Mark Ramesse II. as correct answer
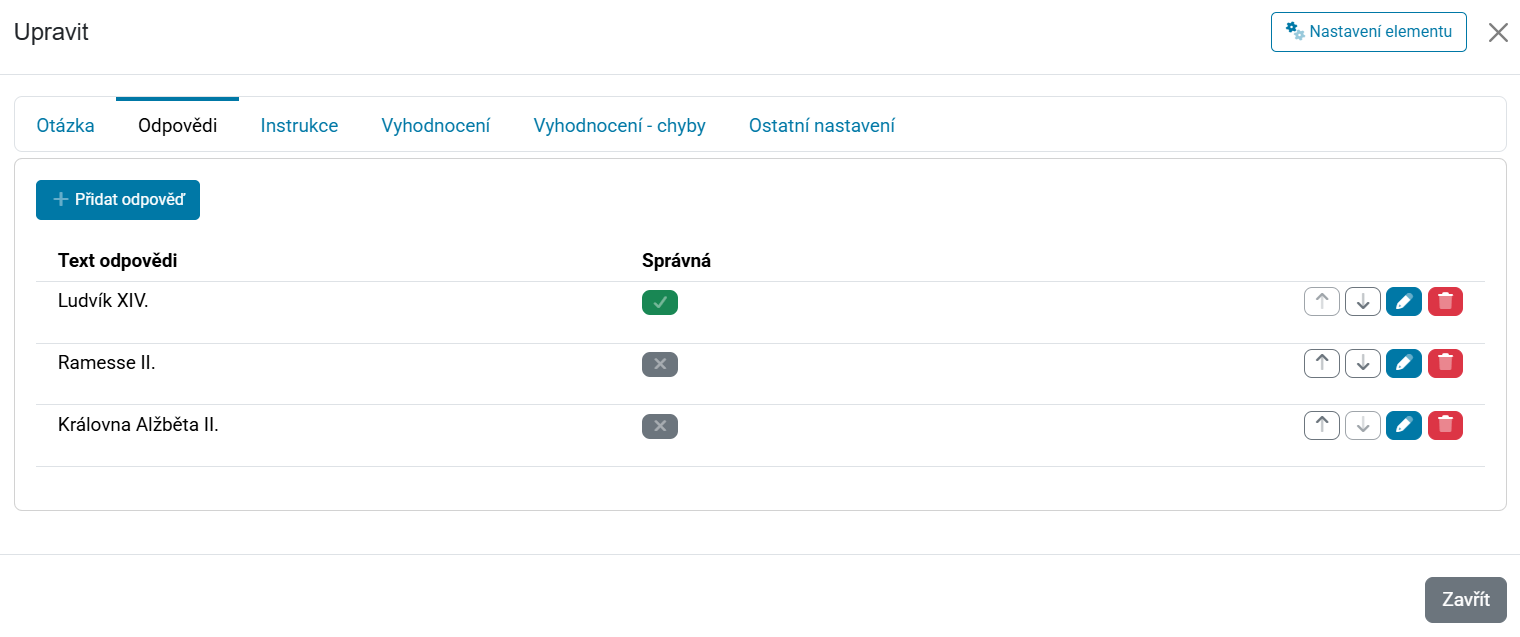Screen dimensions: 1520x637 pyautogui.click(x=660, y=364)
